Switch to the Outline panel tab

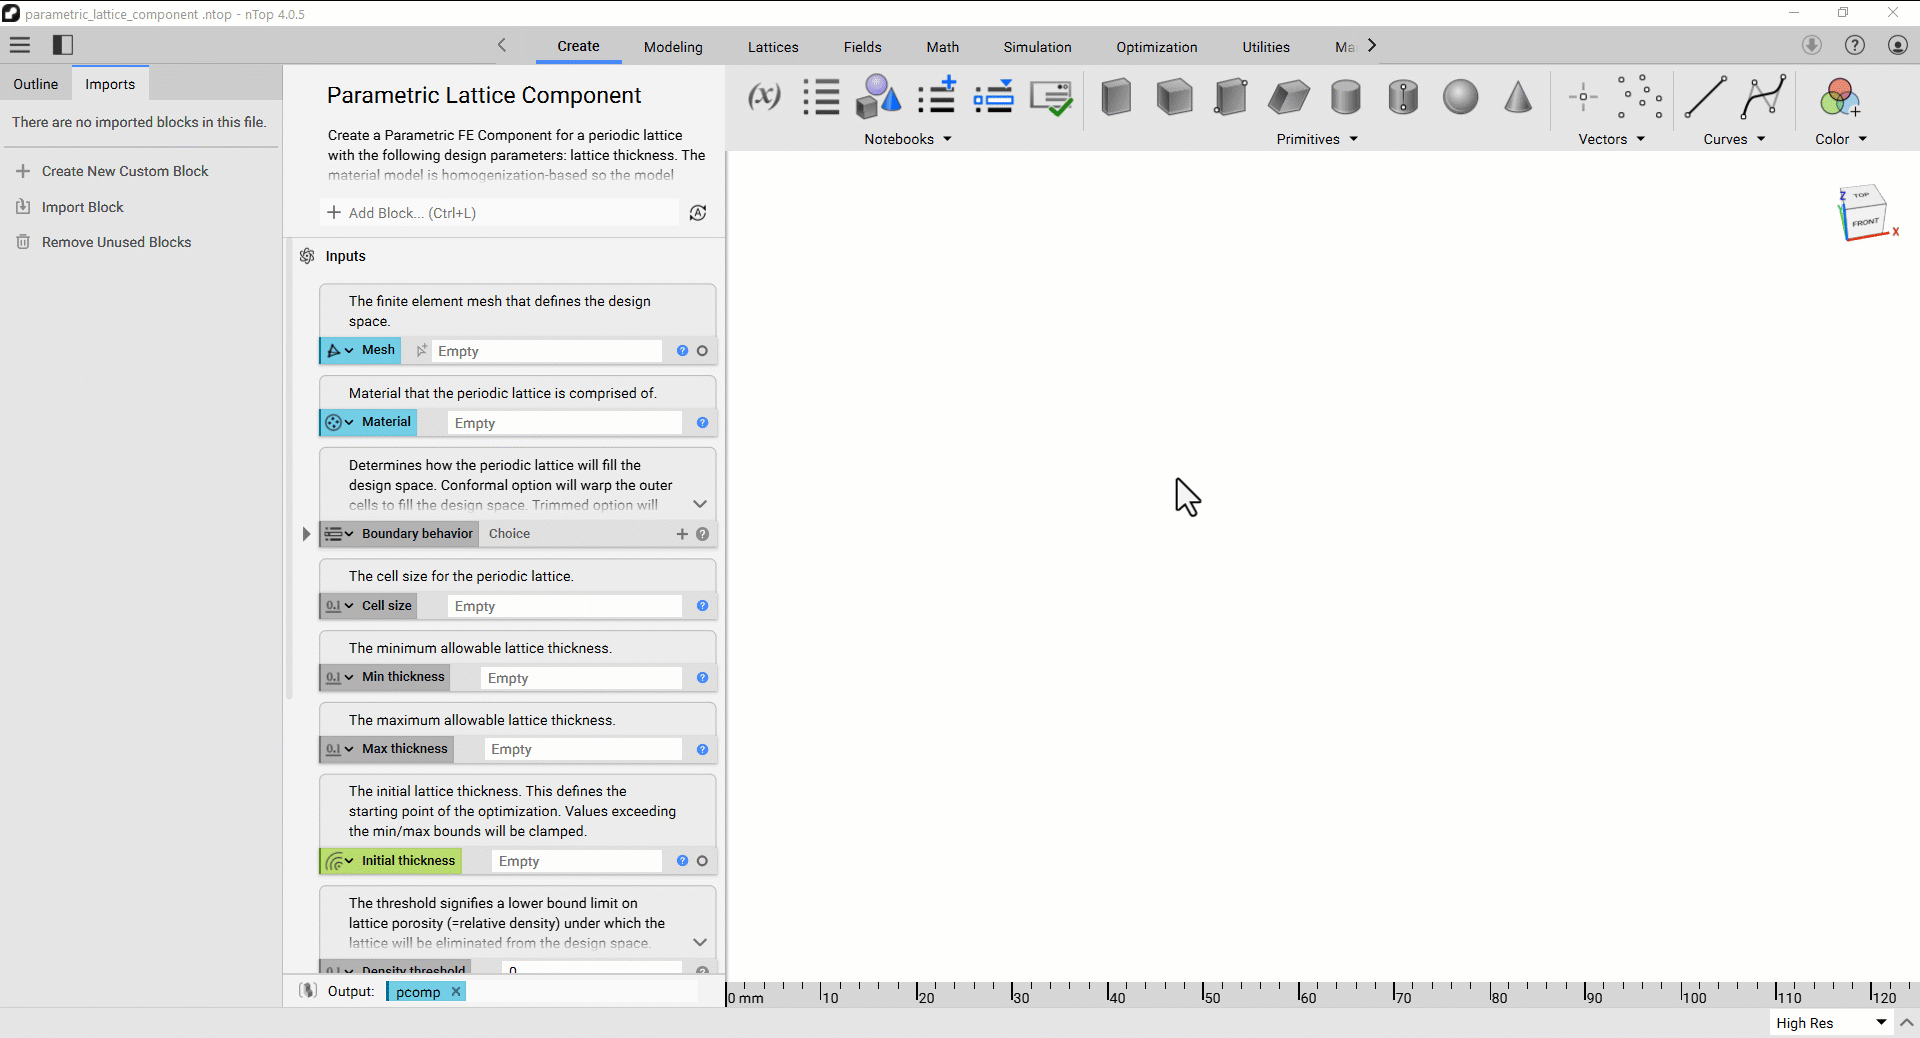[x=36, y=84]
